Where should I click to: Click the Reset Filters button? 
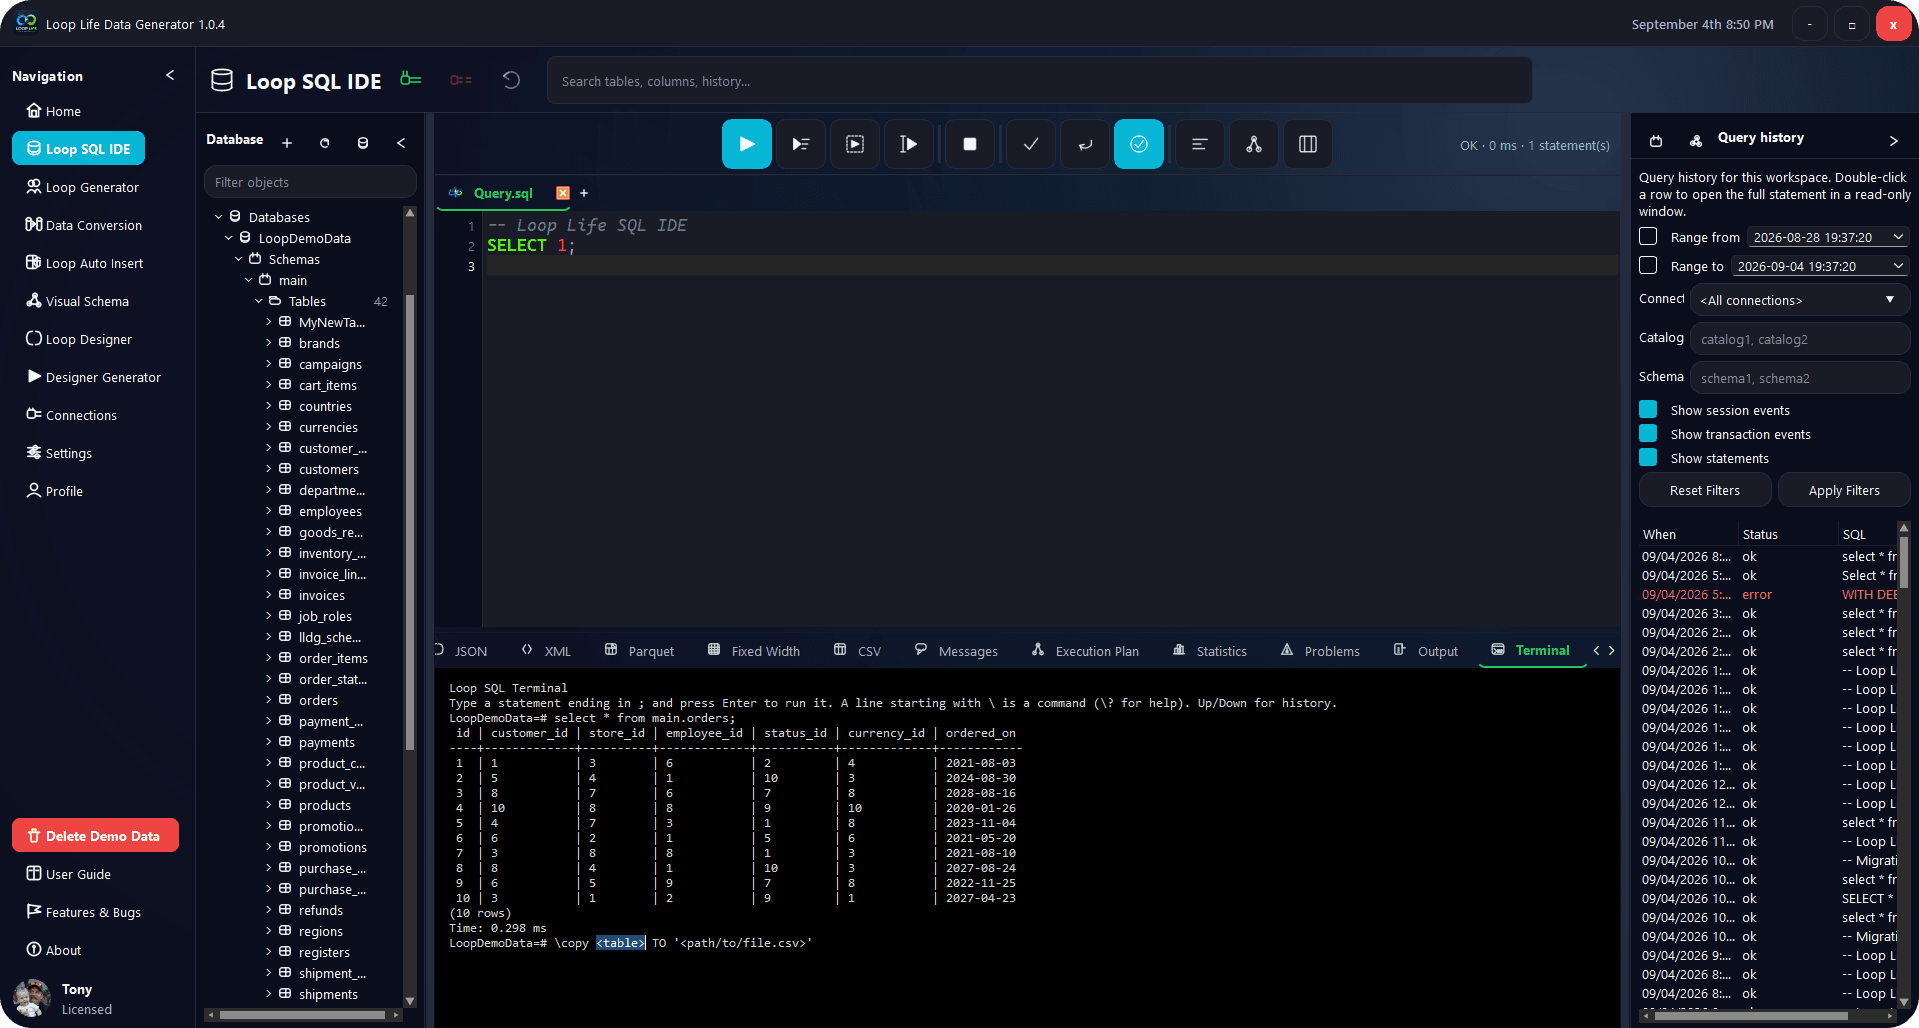click(1705, 490)
